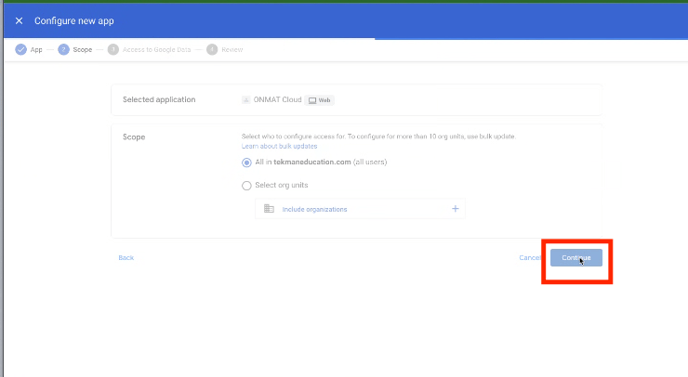Image resolution: width=688 pixels, height=377 pixels.
Task: Close the Configure new app dialog
Action: click(x=19, y=21)
